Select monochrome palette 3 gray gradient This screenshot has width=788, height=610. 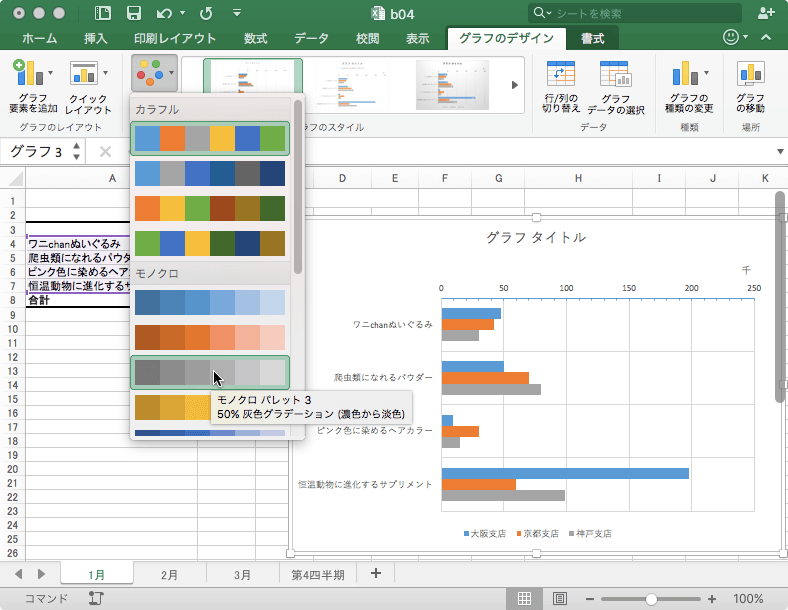point(210,372)
